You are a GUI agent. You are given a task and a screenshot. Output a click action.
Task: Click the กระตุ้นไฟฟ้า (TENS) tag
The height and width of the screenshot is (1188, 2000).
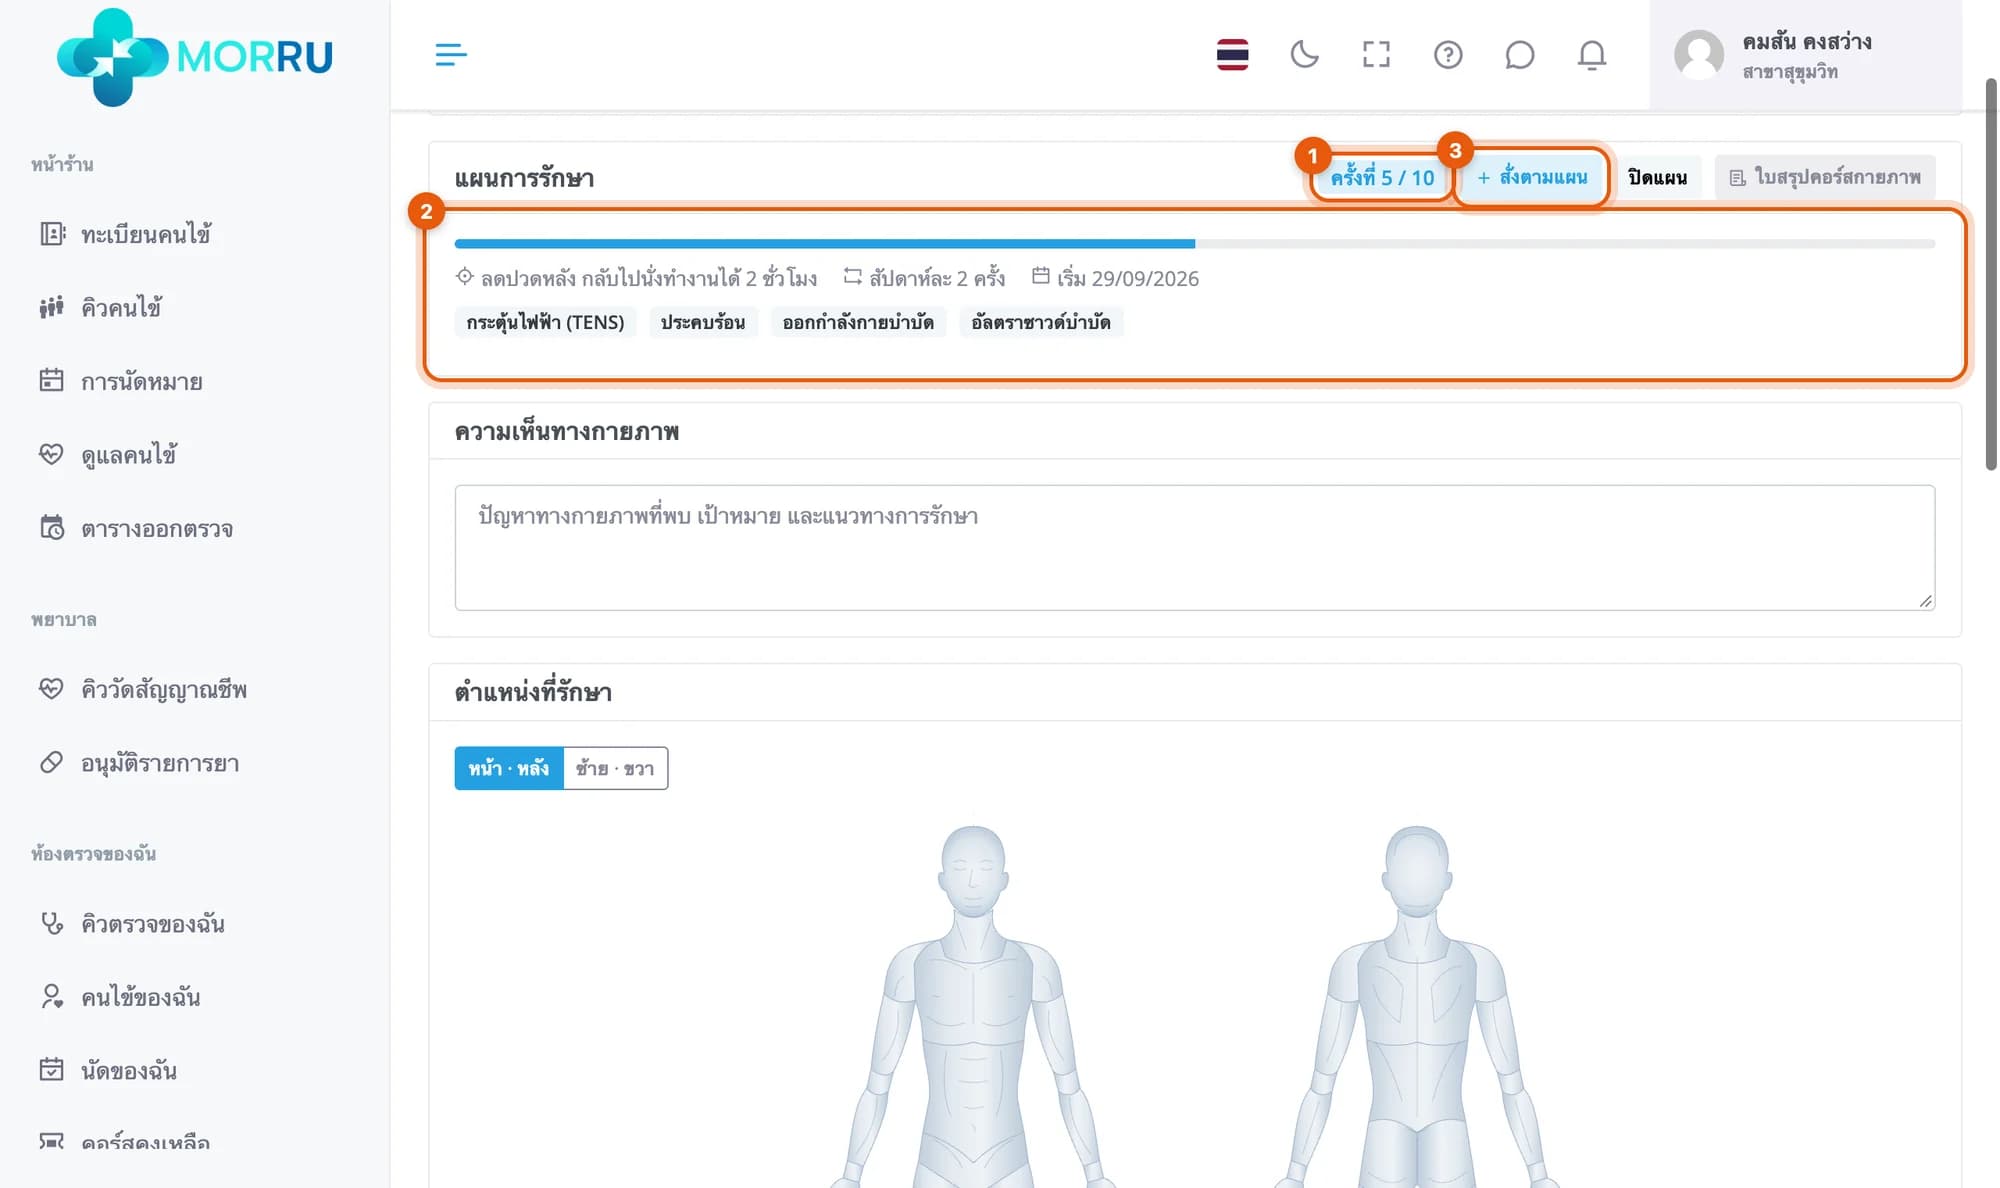[545, 322]
